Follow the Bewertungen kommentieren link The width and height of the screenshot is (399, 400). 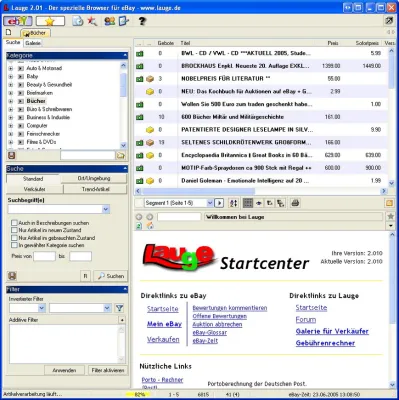(x=230, y=308)
